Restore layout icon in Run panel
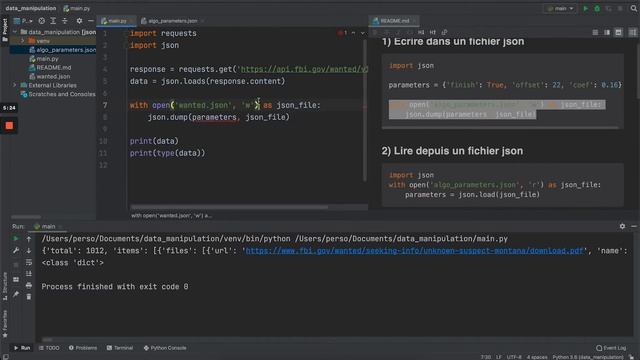This screenshot has height=360, width=640. (16, 280)
